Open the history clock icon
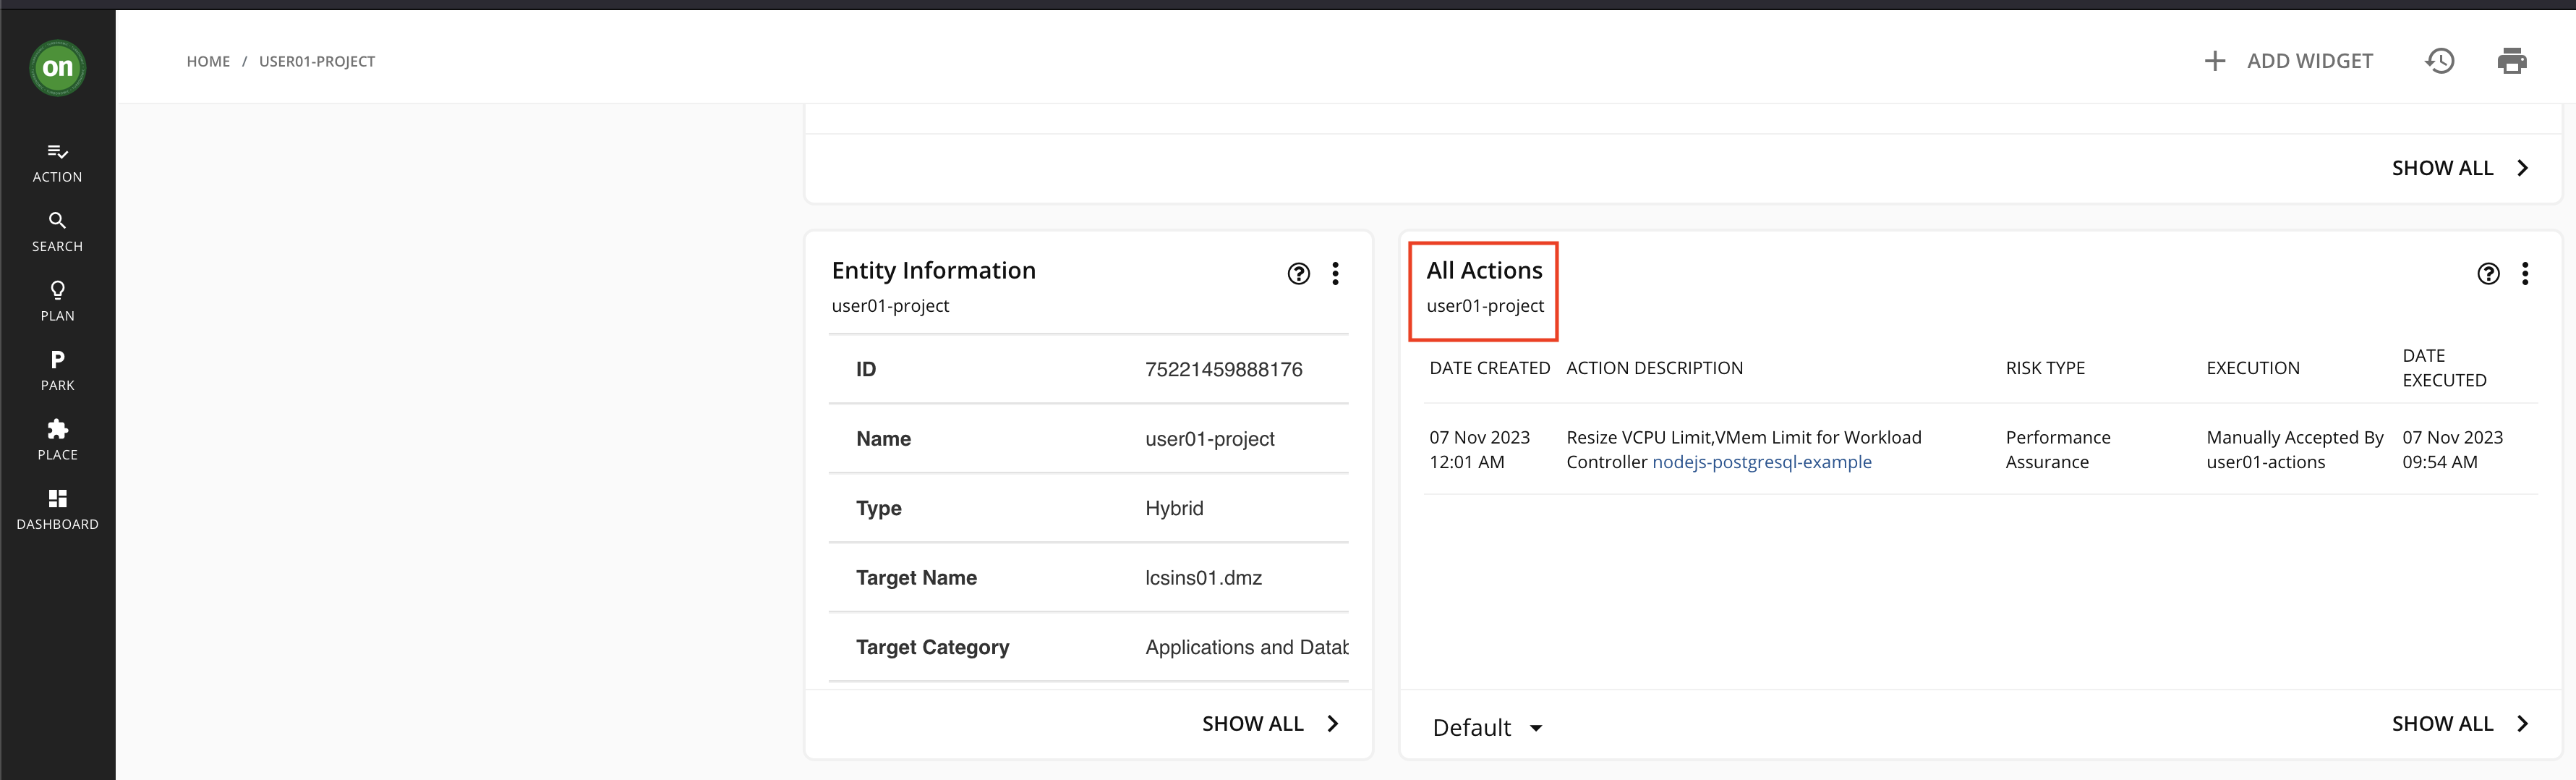The height and width of the screenshot is (780, 2576). coord(2440,61)
